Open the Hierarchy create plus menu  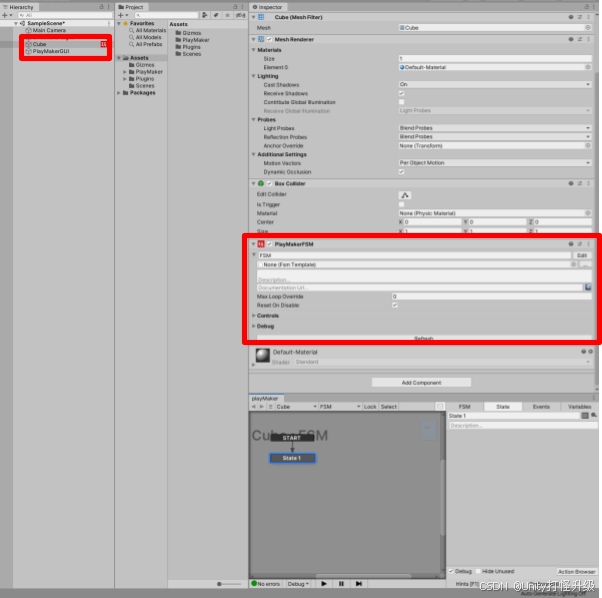[x=7, y=15]
